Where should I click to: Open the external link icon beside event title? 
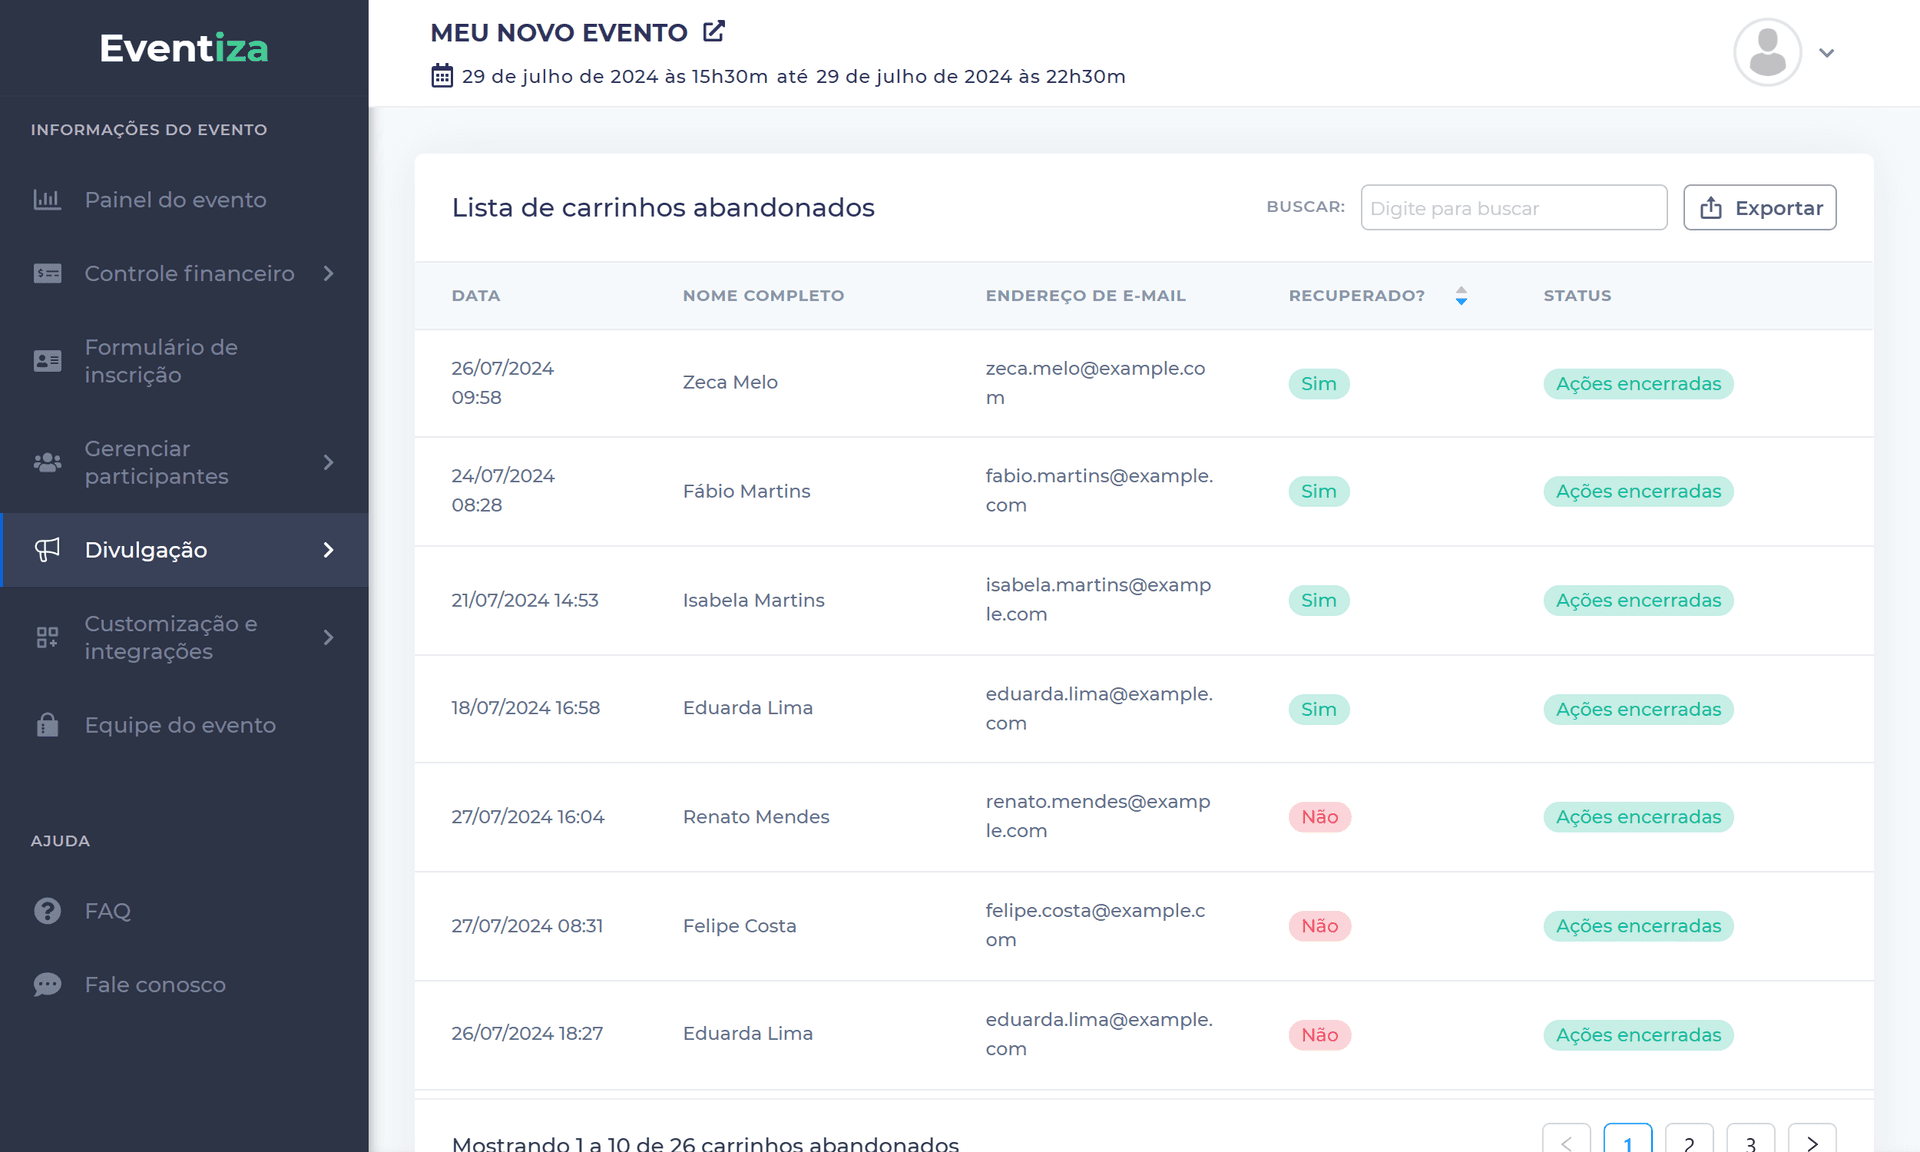713,32
